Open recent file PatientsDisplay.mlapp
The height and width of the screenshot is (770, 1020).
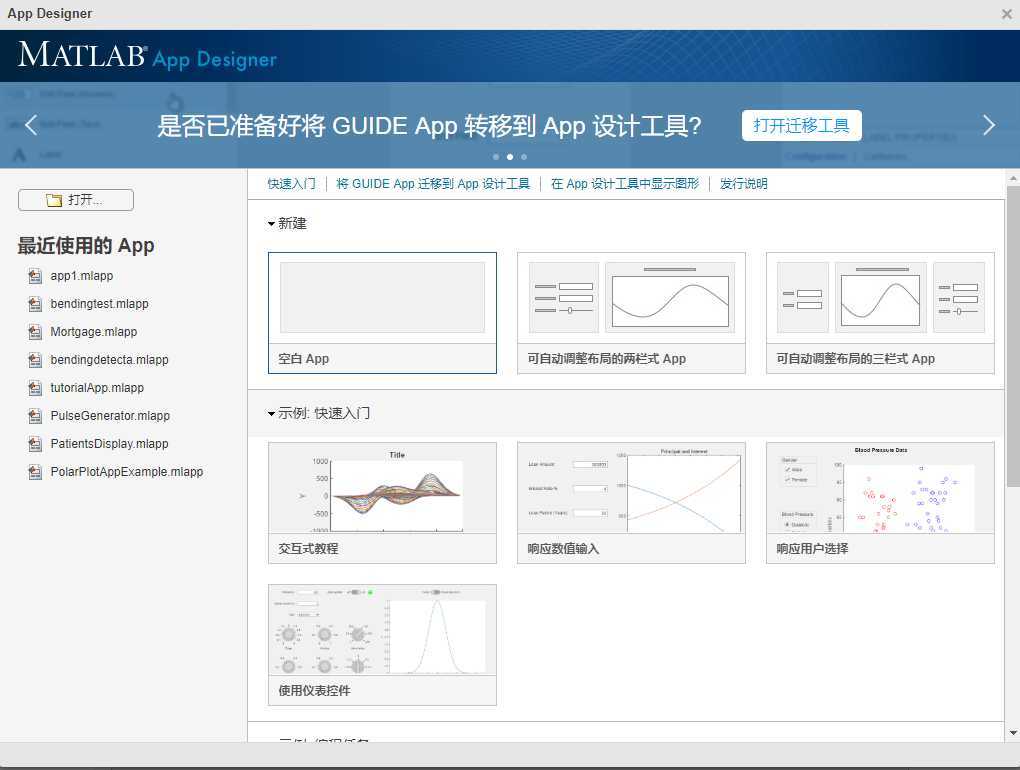tap(109, 444)
